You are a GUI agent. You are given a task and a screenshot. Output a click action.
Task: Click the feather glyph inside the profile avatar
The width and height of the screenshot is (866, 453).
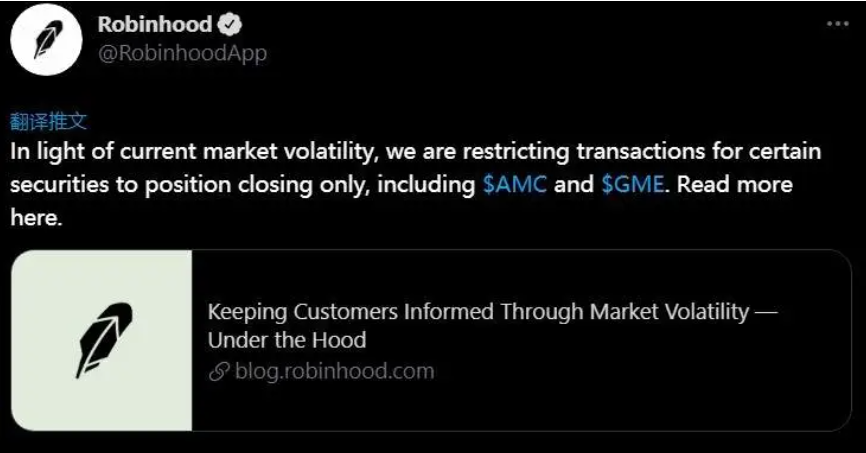[48, 39]
